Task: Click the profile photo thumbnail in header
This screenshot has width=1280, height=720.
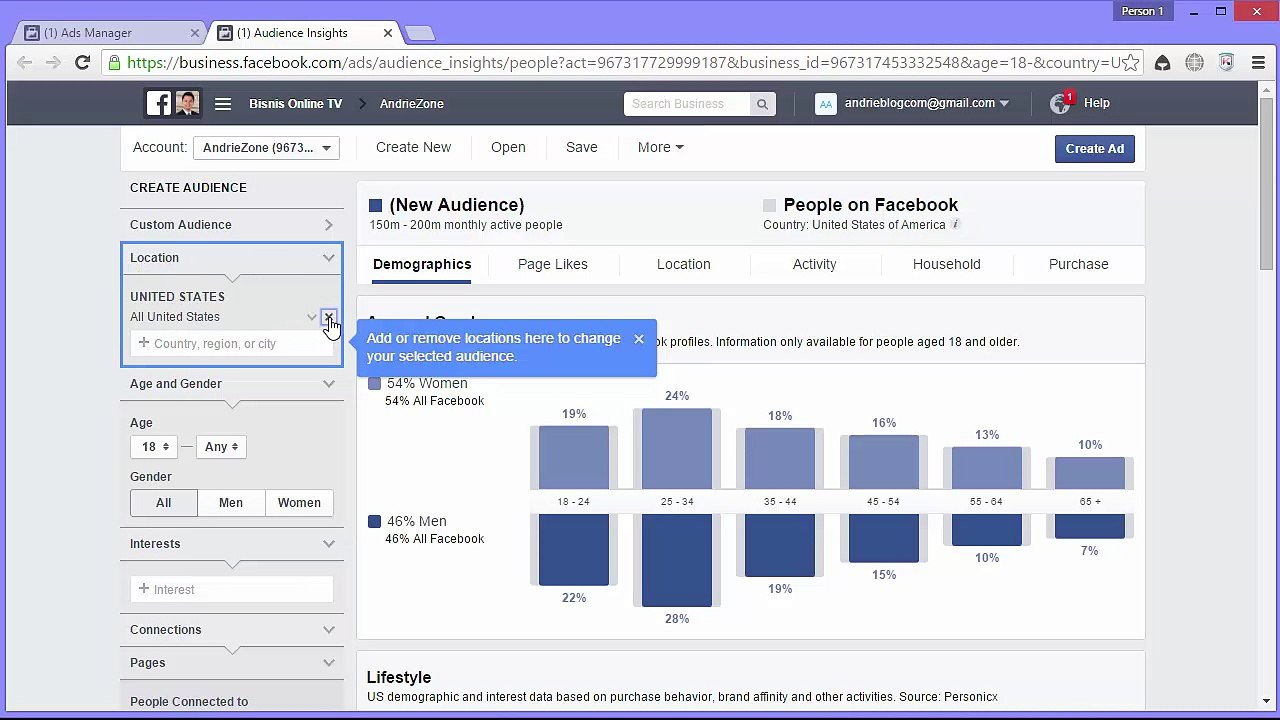Action: pos(187,103)
